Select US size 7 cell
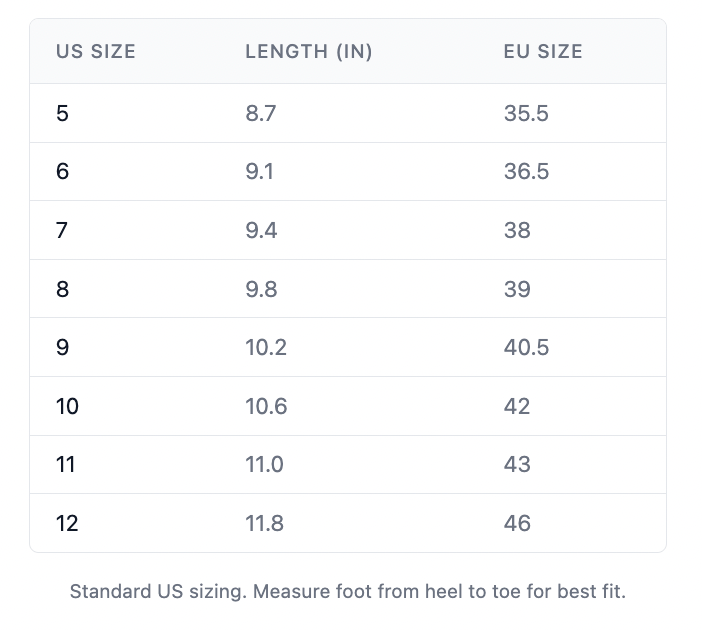The image size is (702, 630). [x=63, y=231]
